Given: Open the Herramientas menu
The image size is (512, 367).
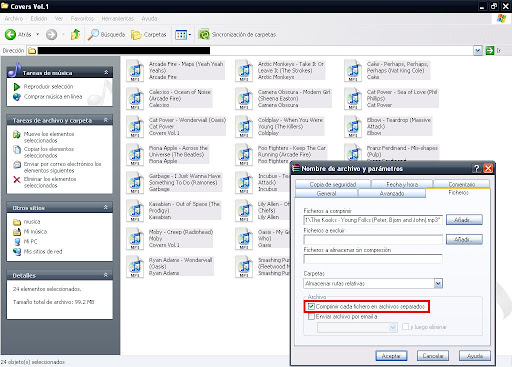Looking at the screenshot, I should click(118, 19).
